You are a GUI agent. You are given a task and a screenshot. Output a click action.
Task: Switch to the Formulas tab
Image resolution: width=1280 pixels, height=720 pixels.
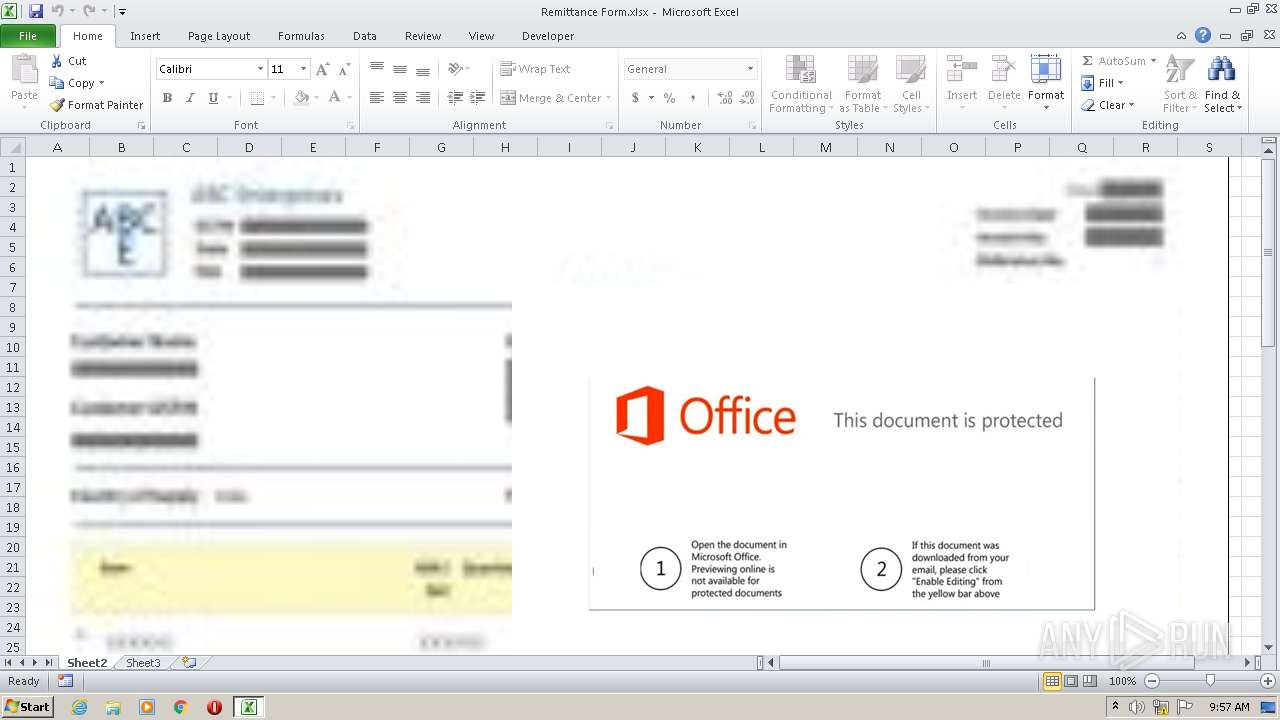tap(301, 36)
